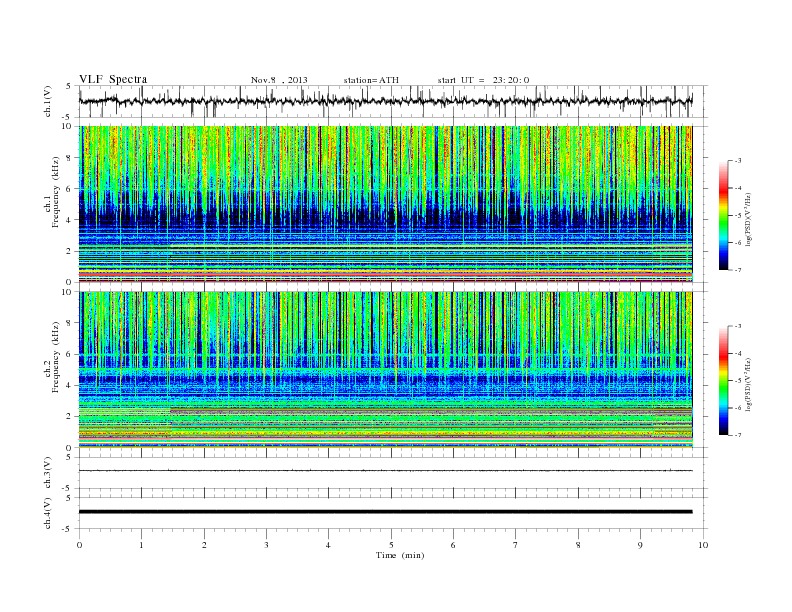The height and width of the screenshot is (612, 792).
Task: Click the '7' minute tick on time axis
Action: (515, 545)
